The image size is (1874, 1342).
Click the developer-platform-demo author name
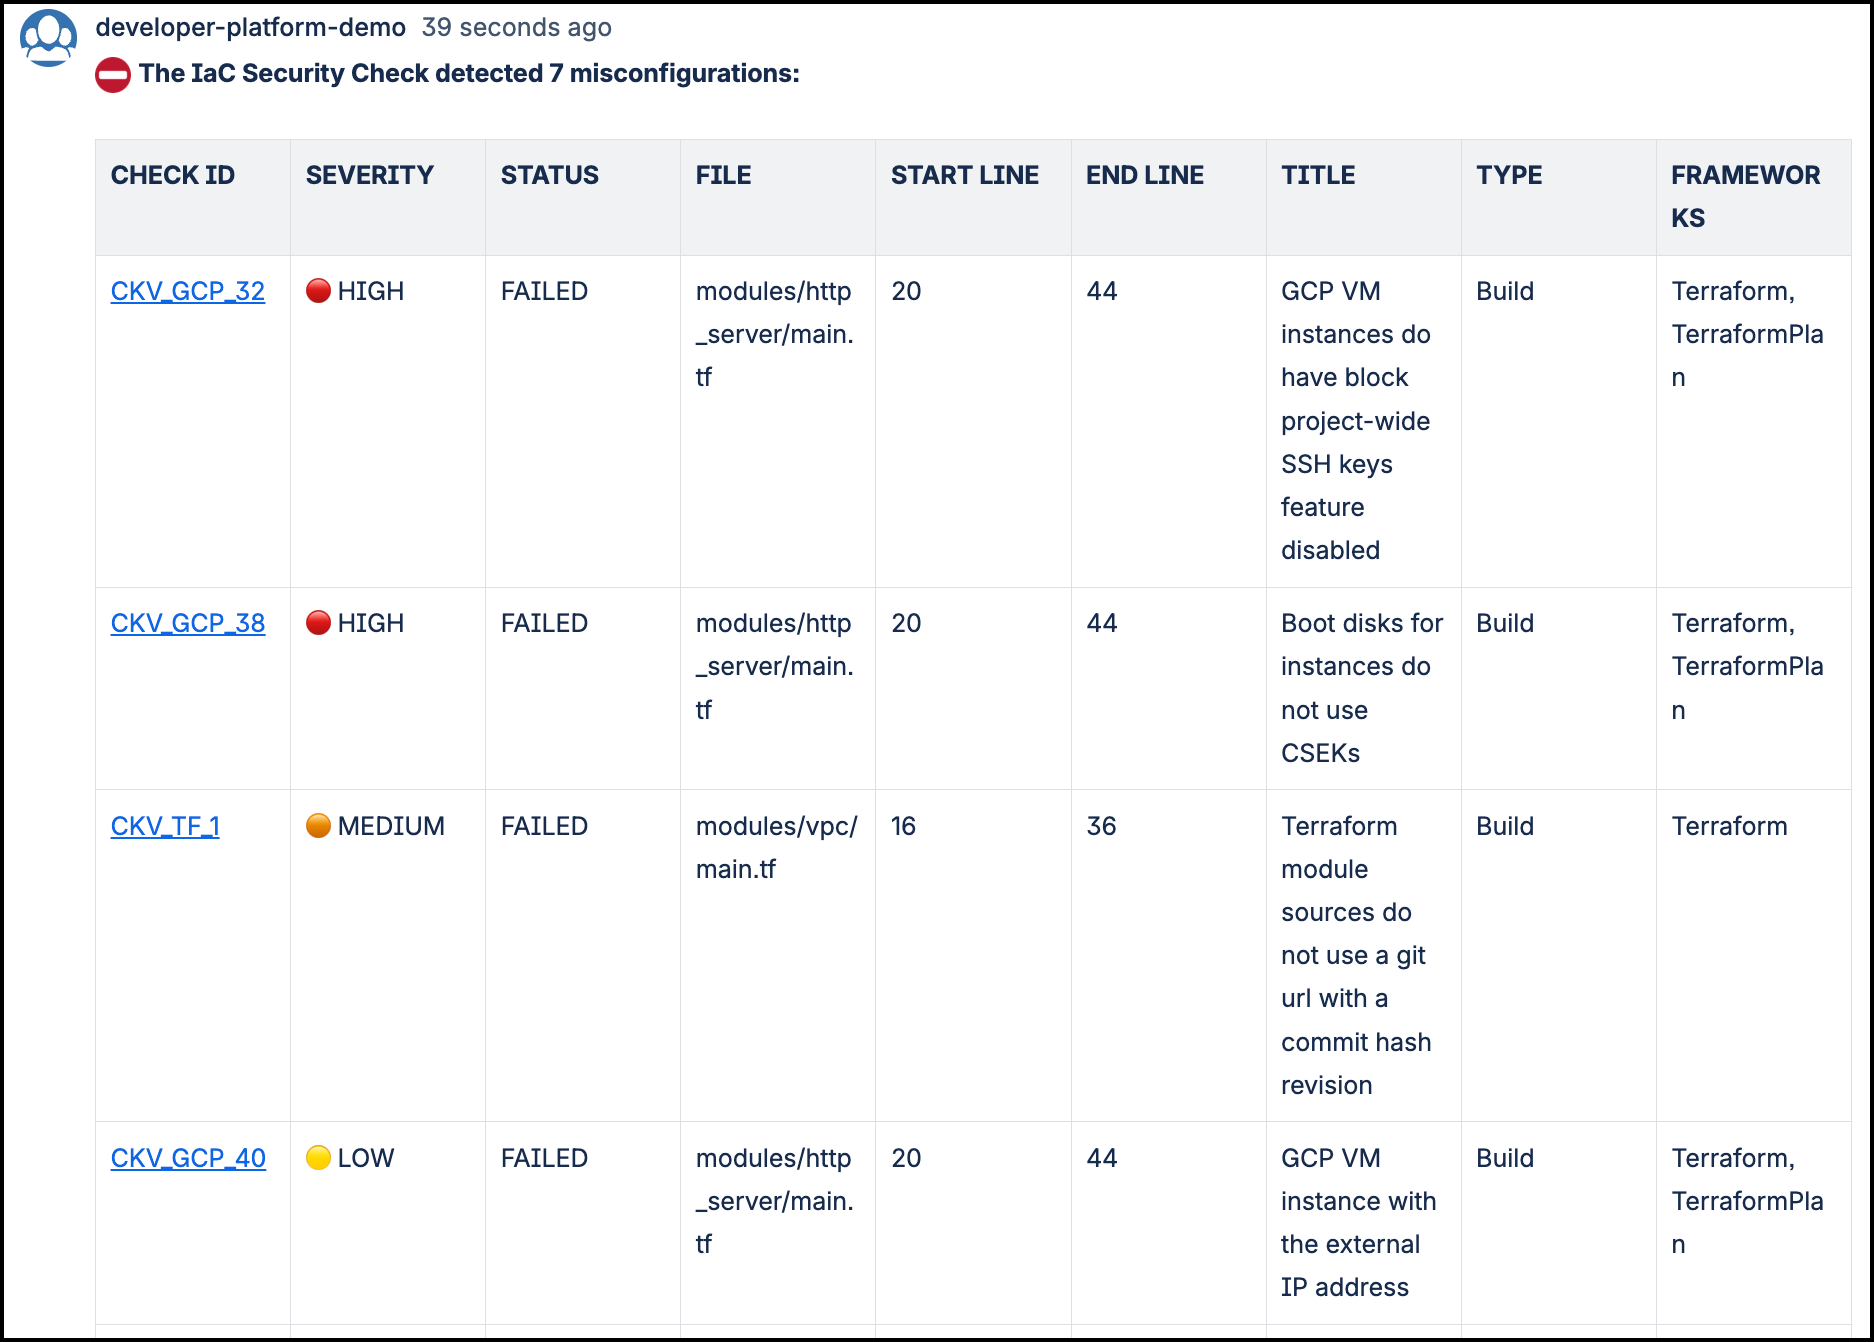point(251,27)
